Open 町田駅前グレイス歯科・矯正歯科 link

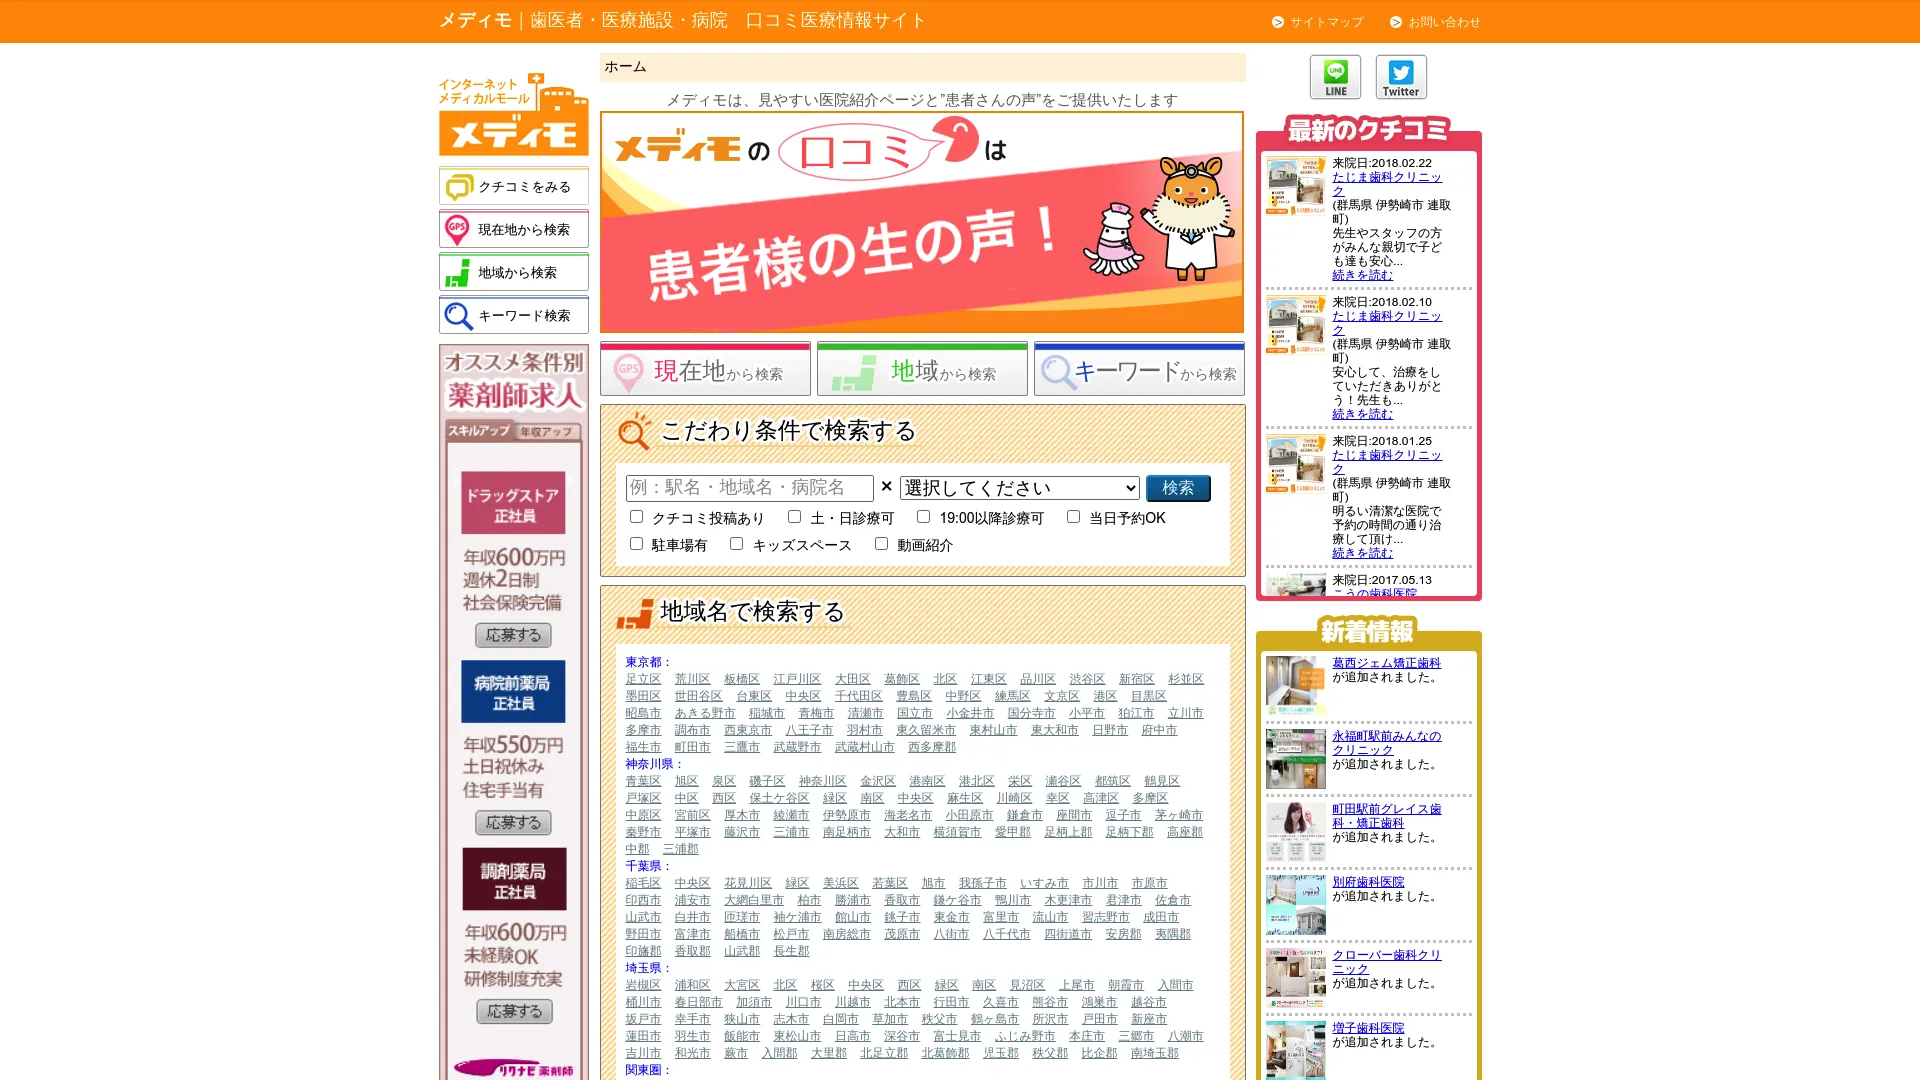pos(1386,817)
